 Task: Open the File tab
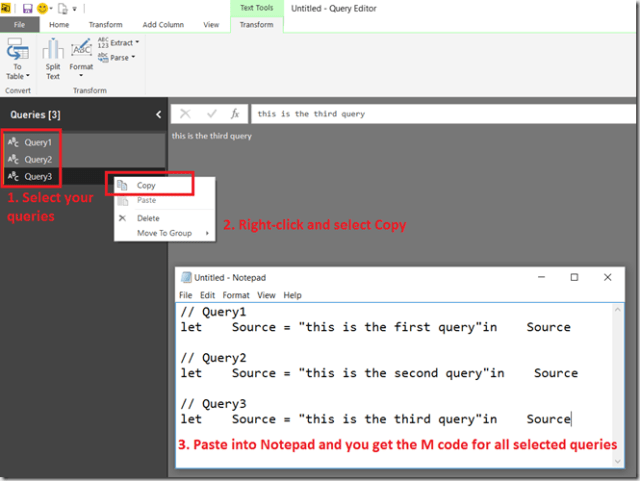20,24
